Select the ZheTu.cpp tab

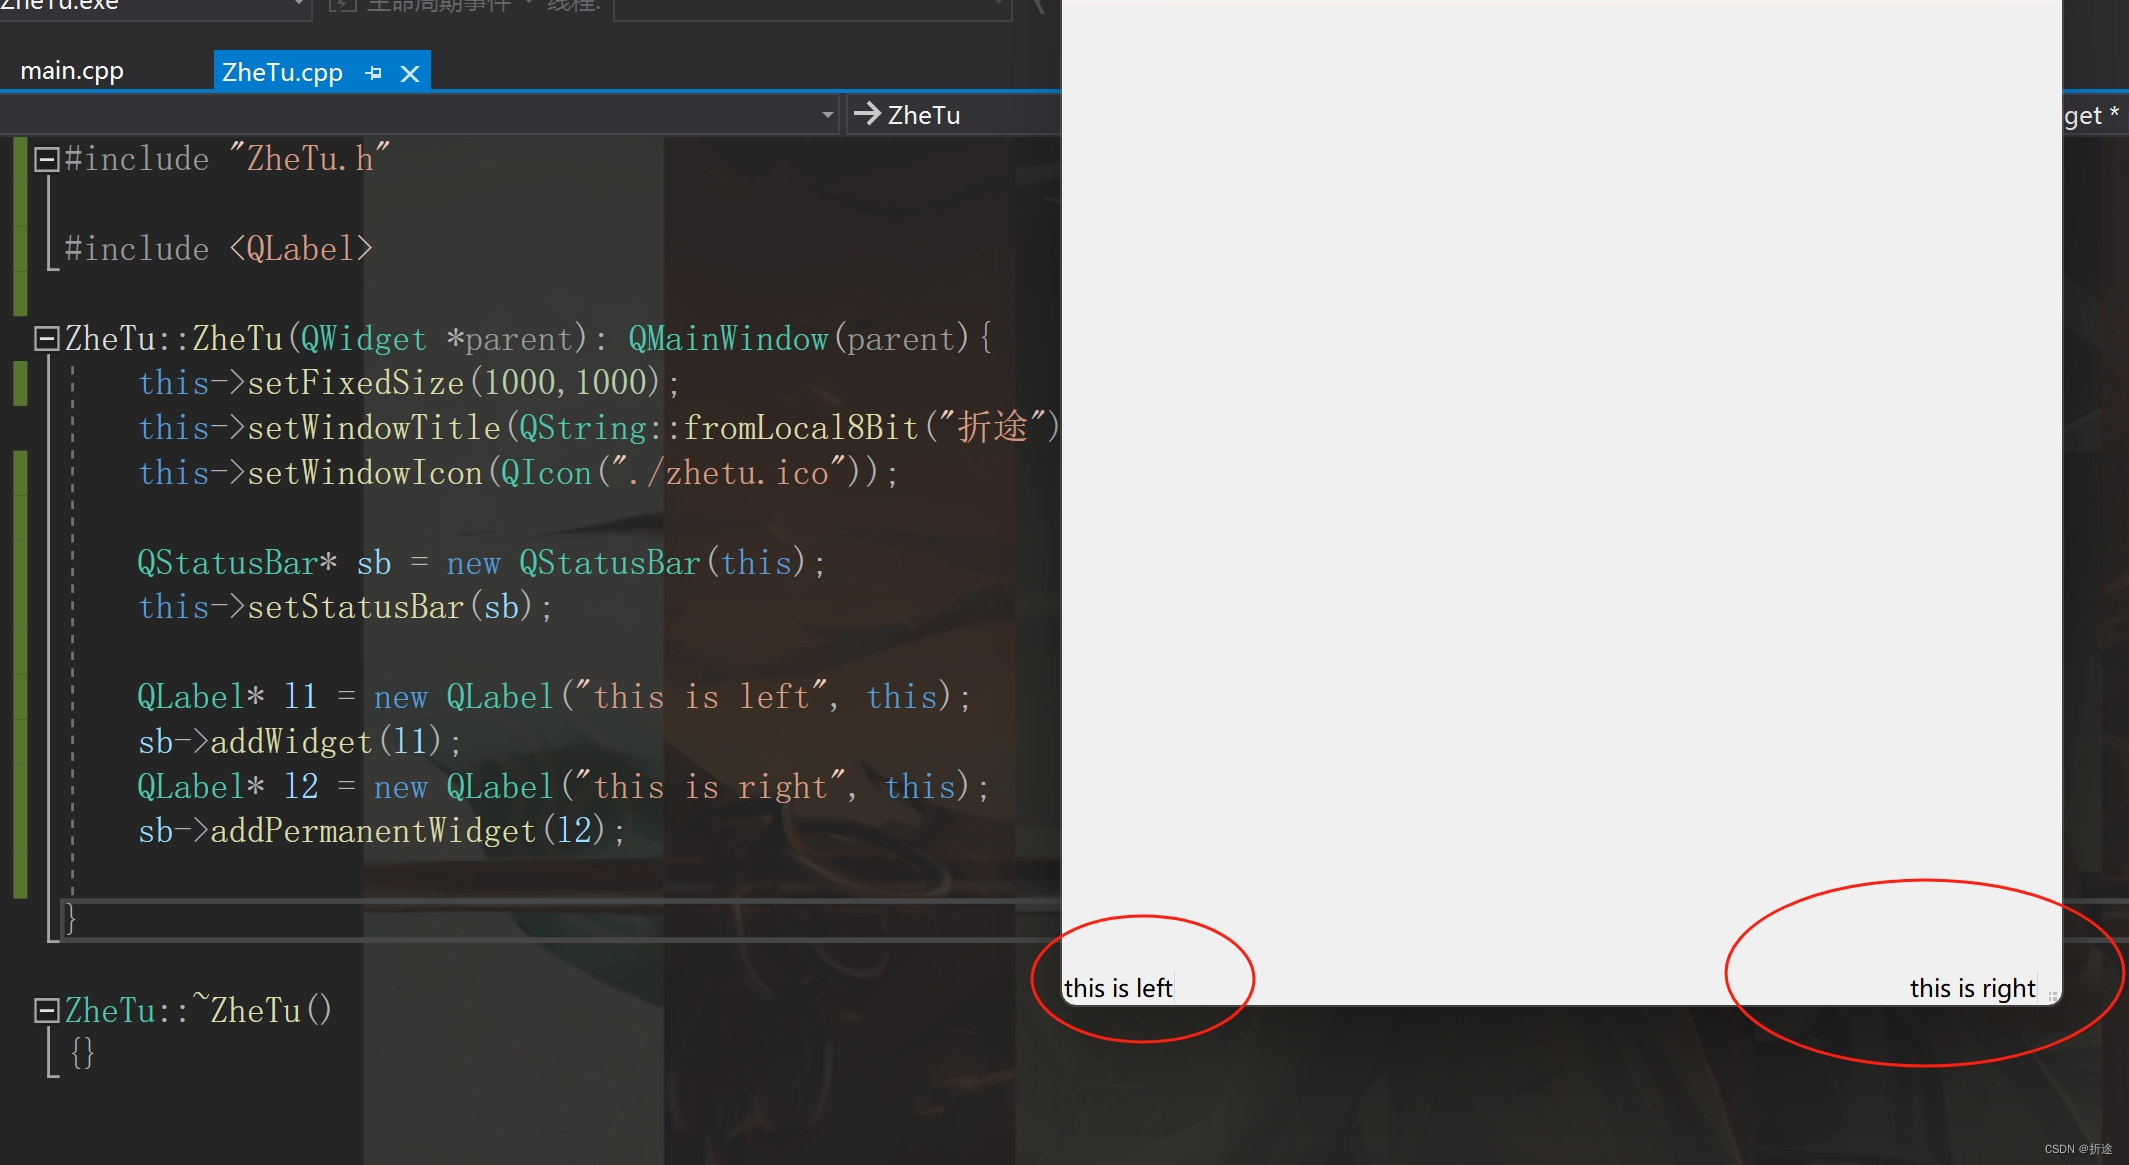tap(285, 70)
